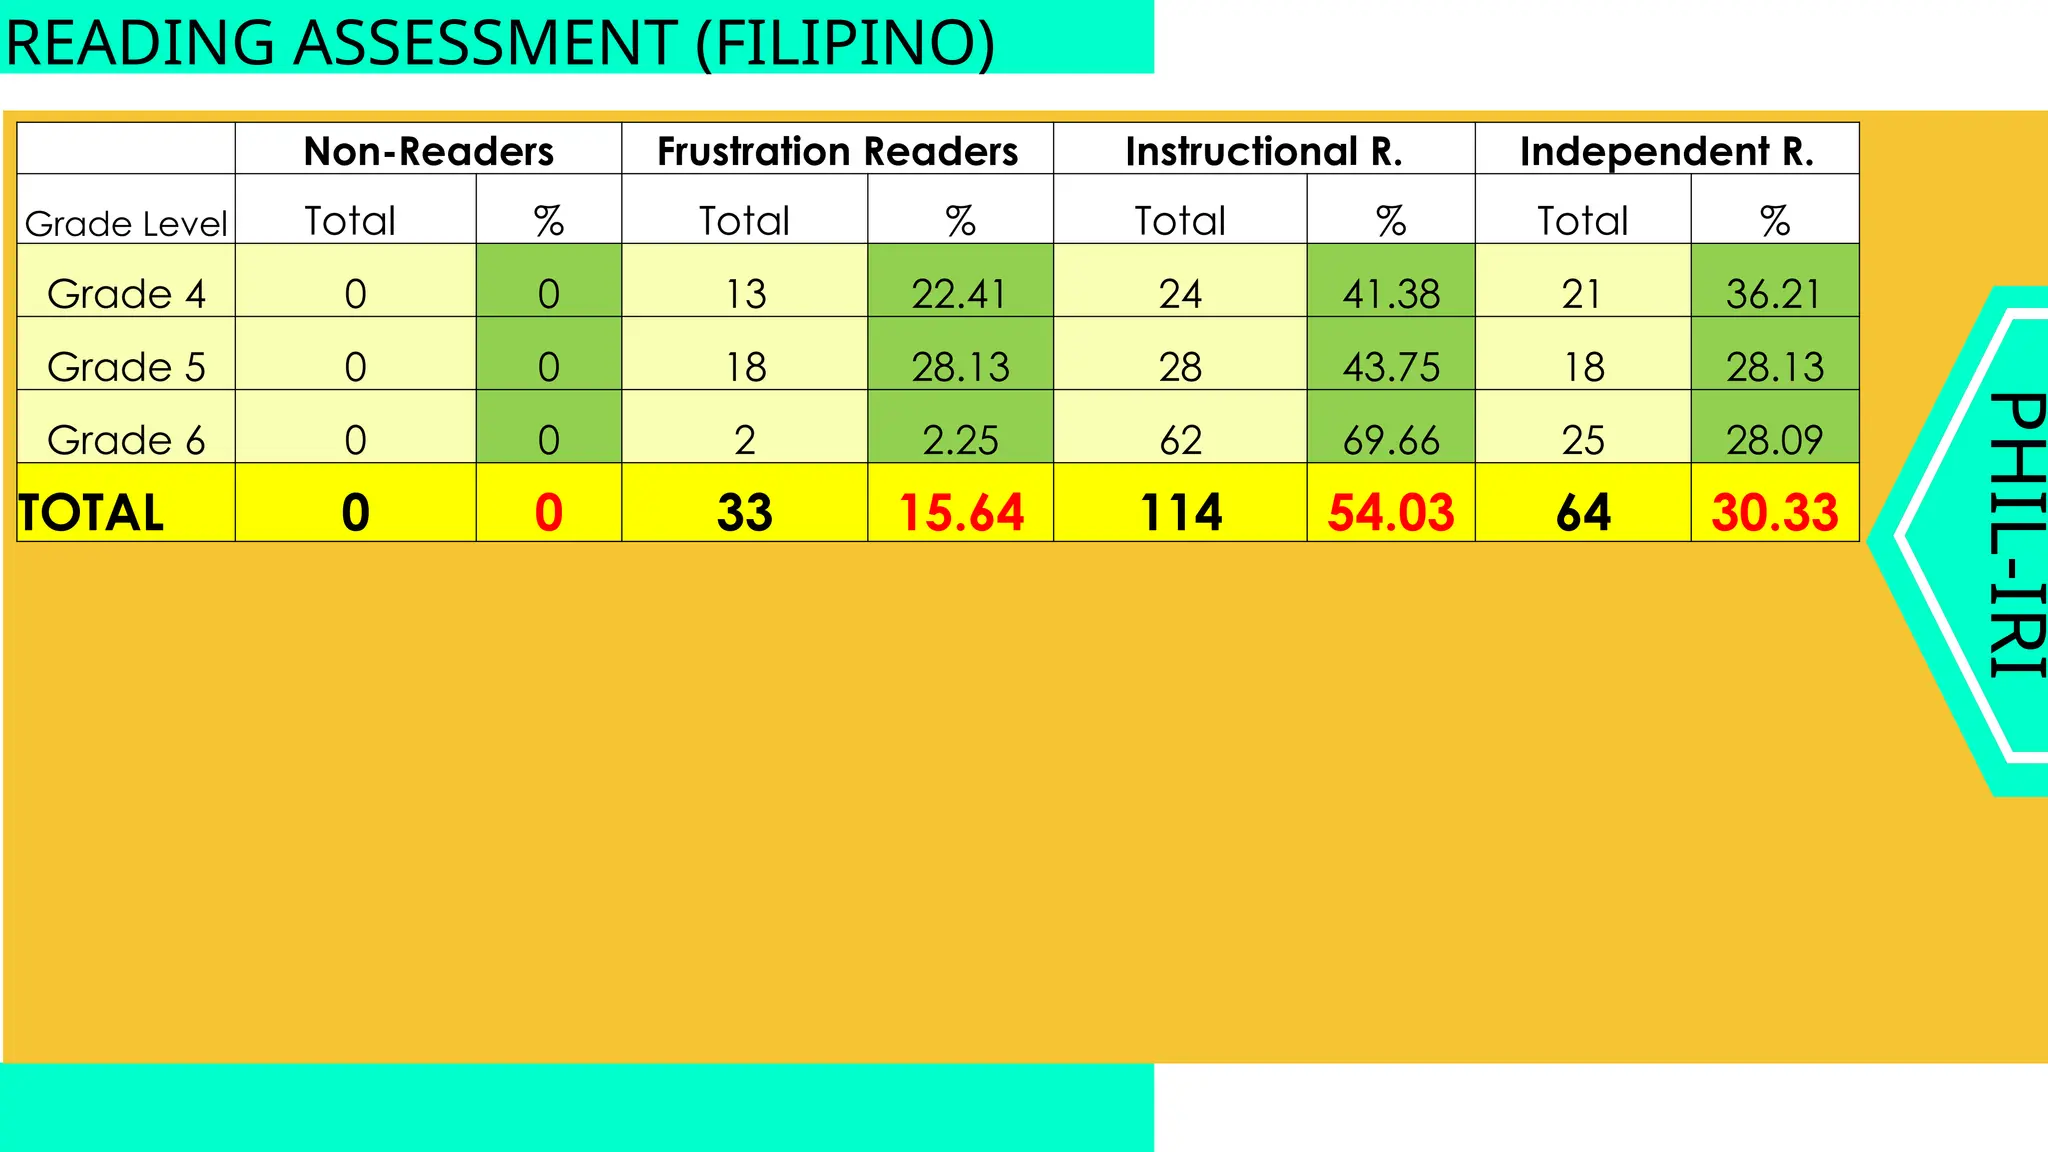The height and width of the screenshot is (1152, 2048).
Task: Click the 41.38 percentage cell
Action: coord(1390,294)
